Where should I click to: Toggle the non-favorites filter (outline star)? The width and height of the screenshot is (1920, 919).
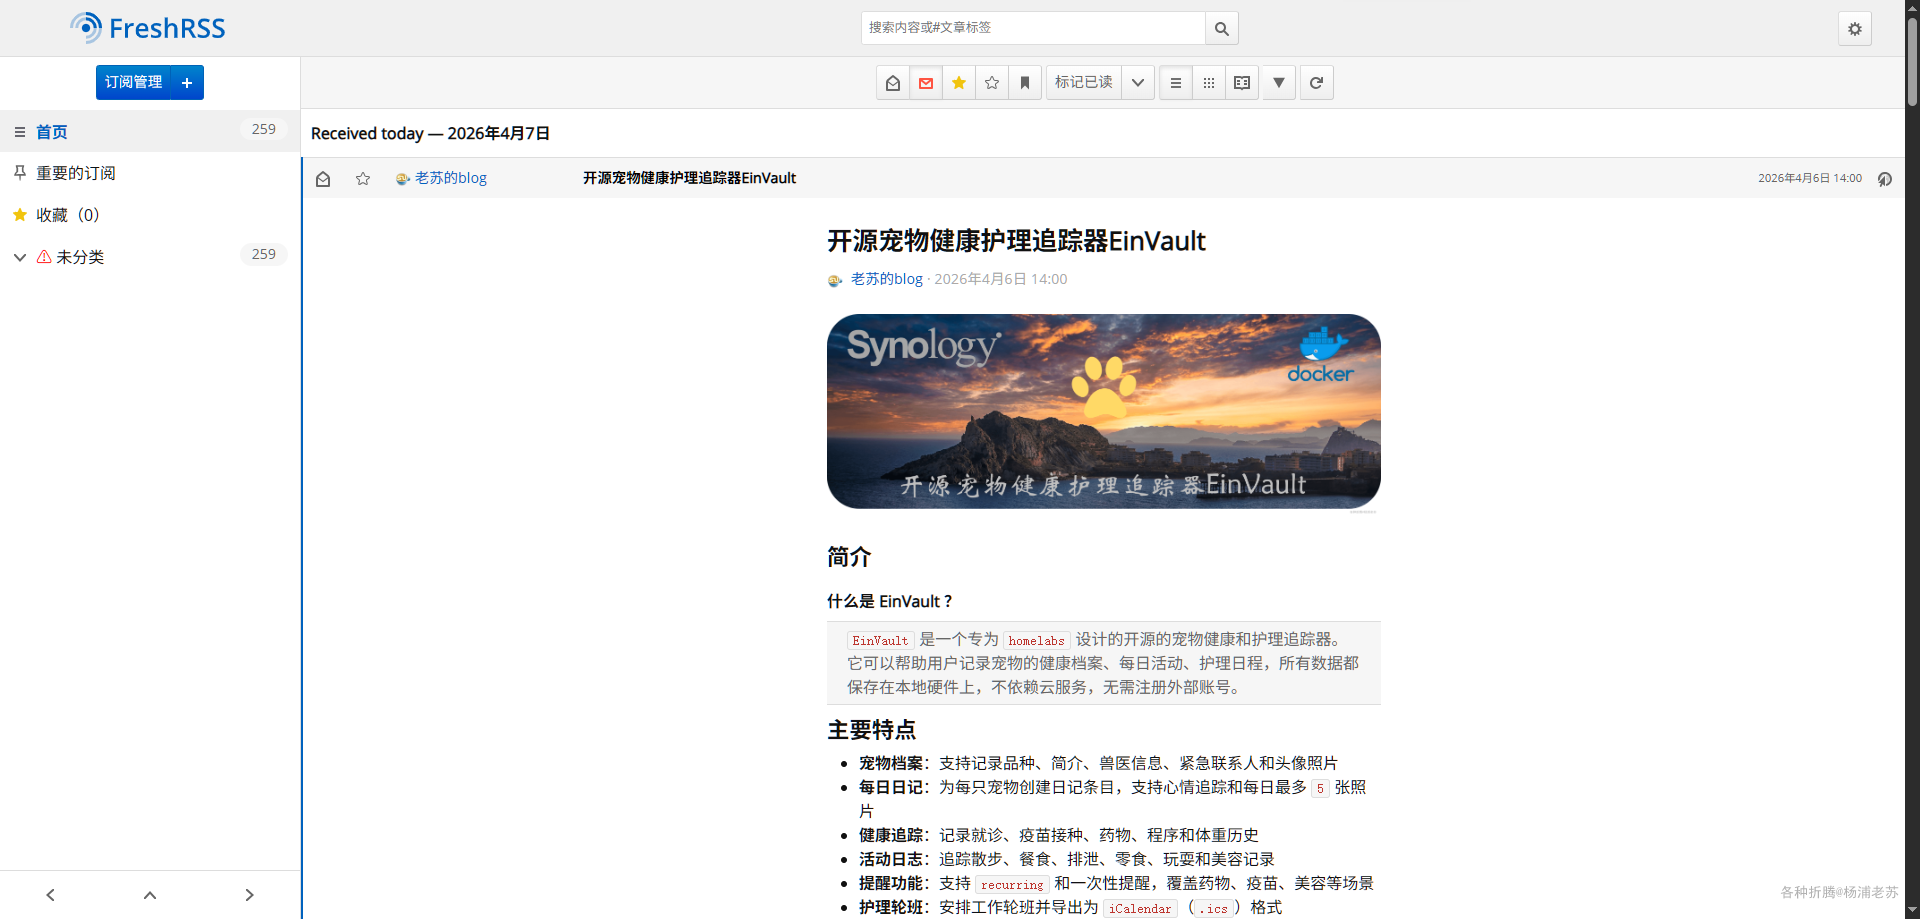point(992,83)
